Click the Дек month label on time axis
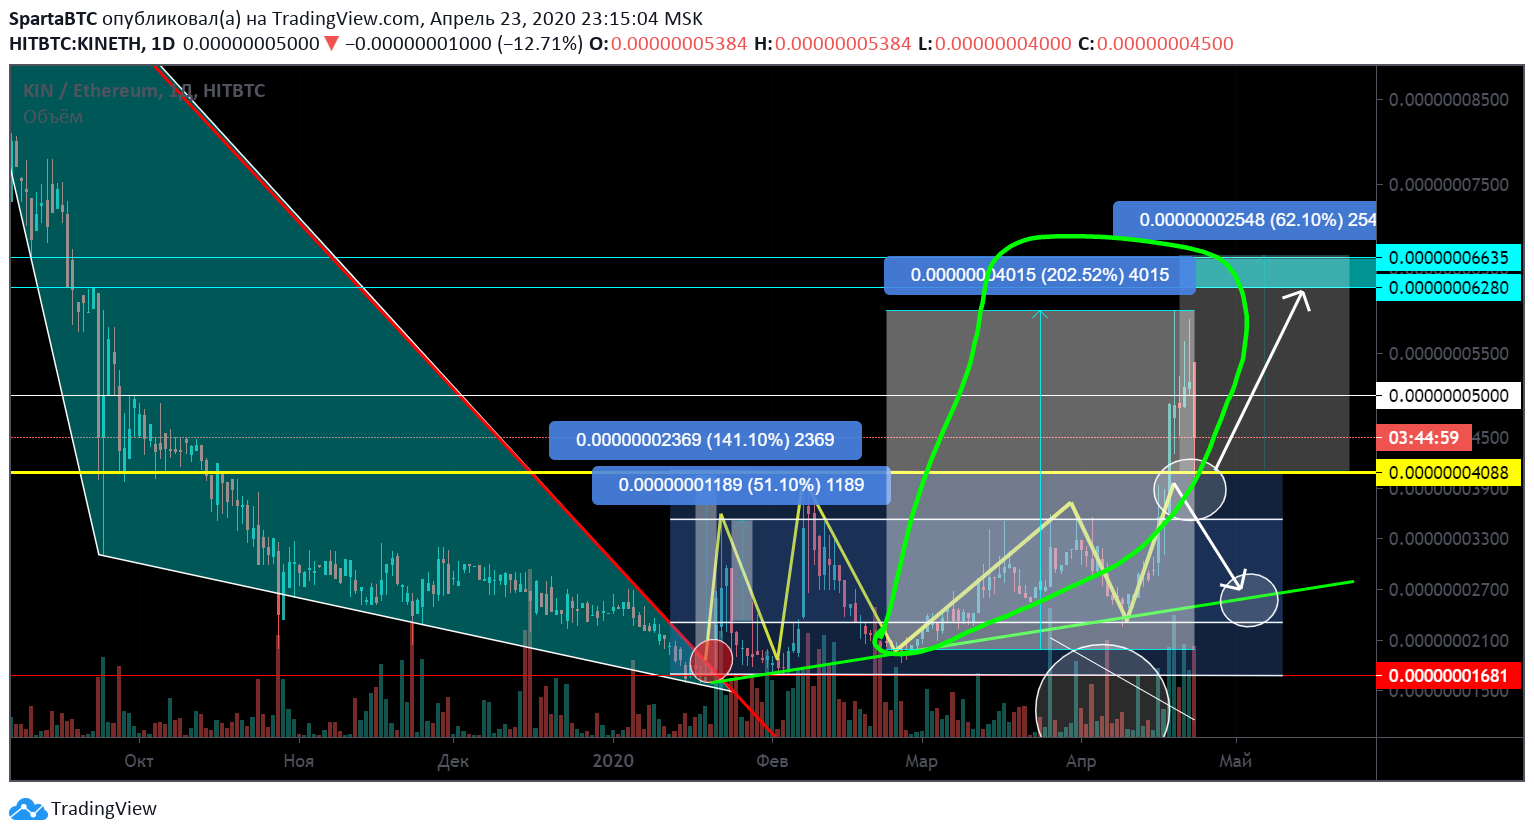The image size is (1534, 836). click(x=453, y=762)
